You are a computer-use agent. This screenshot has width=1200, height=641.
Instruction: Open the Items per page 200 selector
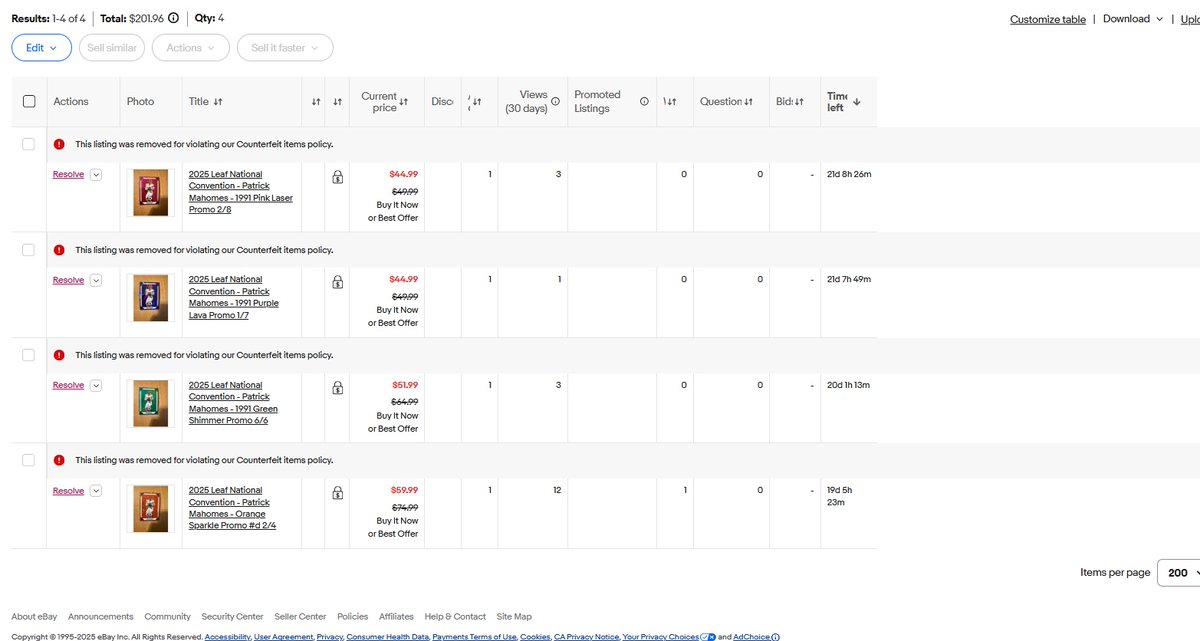pos(1179,573)
